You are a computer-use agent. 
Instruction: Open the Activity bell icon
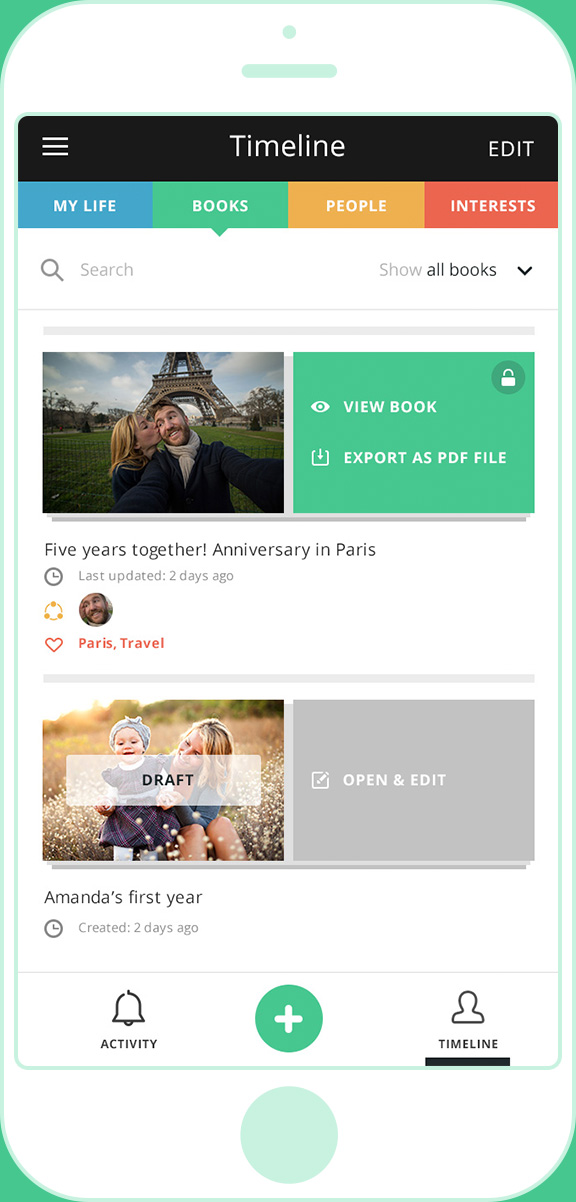pos(129,1009)
